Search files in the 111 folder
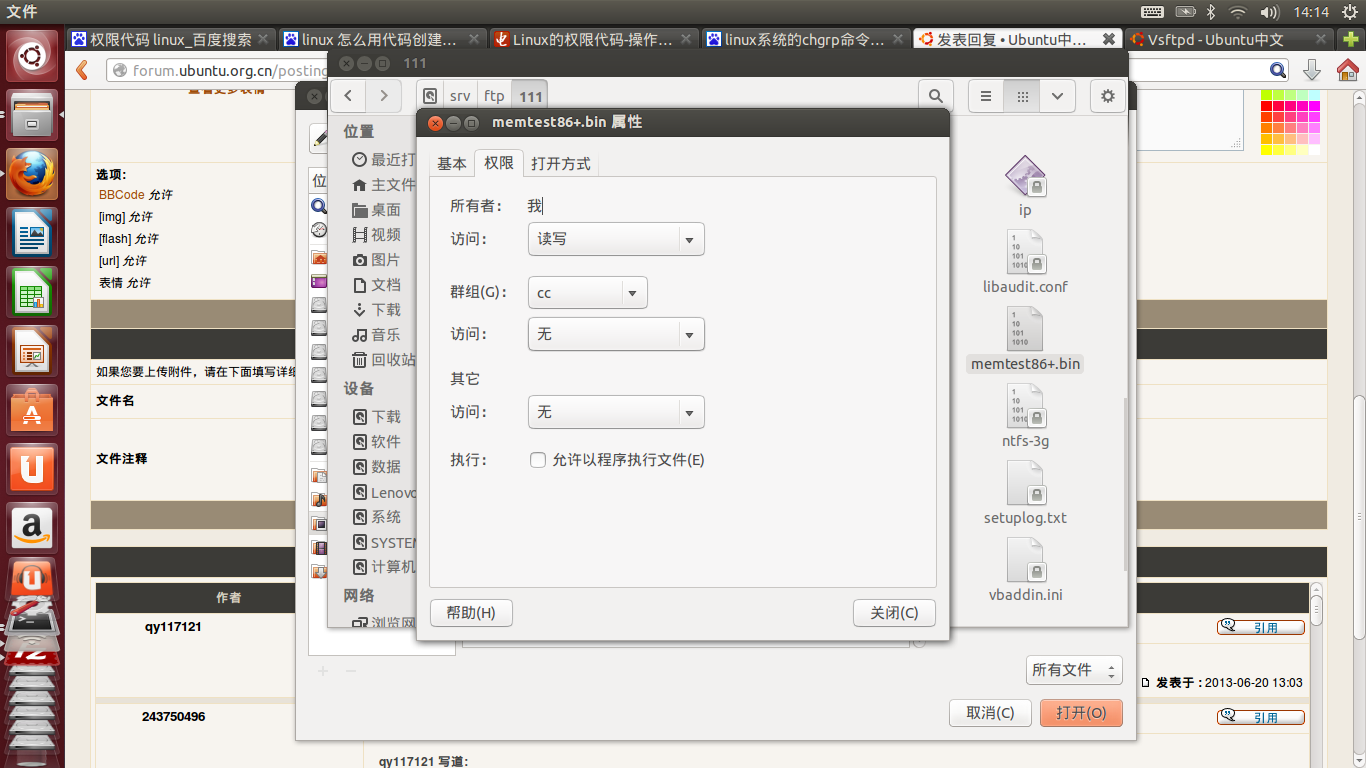Viewport: 1366px width, 768px height. [935, 96]
